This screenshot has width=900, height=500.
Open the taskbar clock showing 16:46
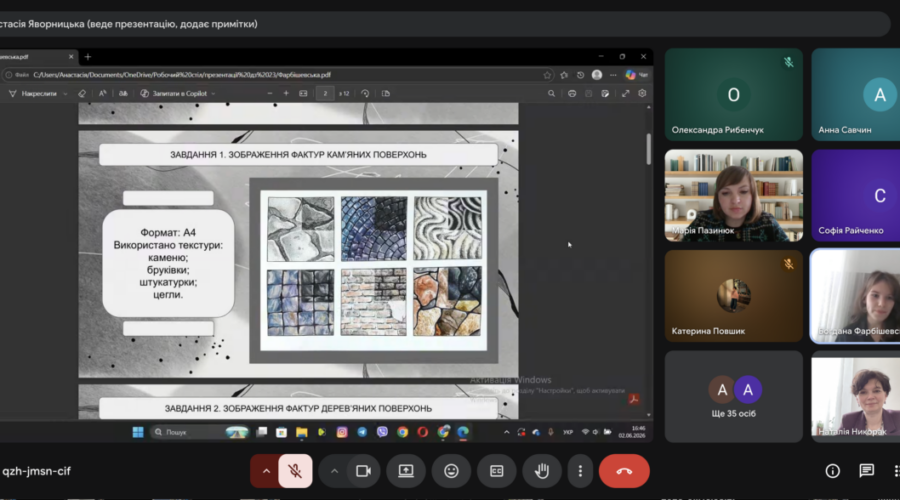pos(632,432)
